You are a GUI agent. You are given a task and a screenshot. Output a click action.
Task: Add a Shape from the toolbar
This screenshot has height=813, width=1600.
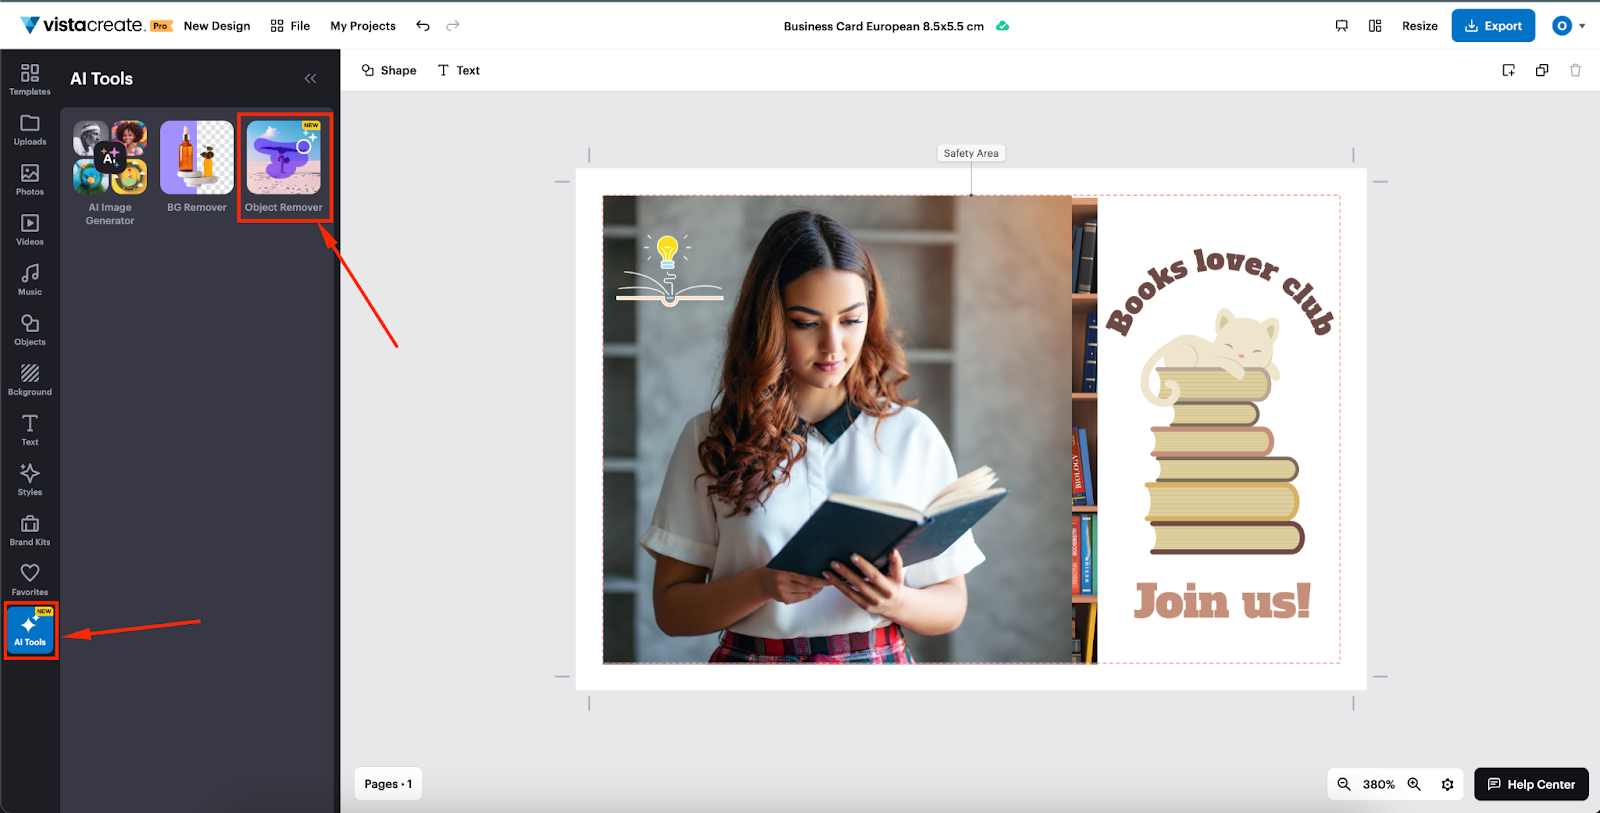pyautogui.click(x=389, y=70)
